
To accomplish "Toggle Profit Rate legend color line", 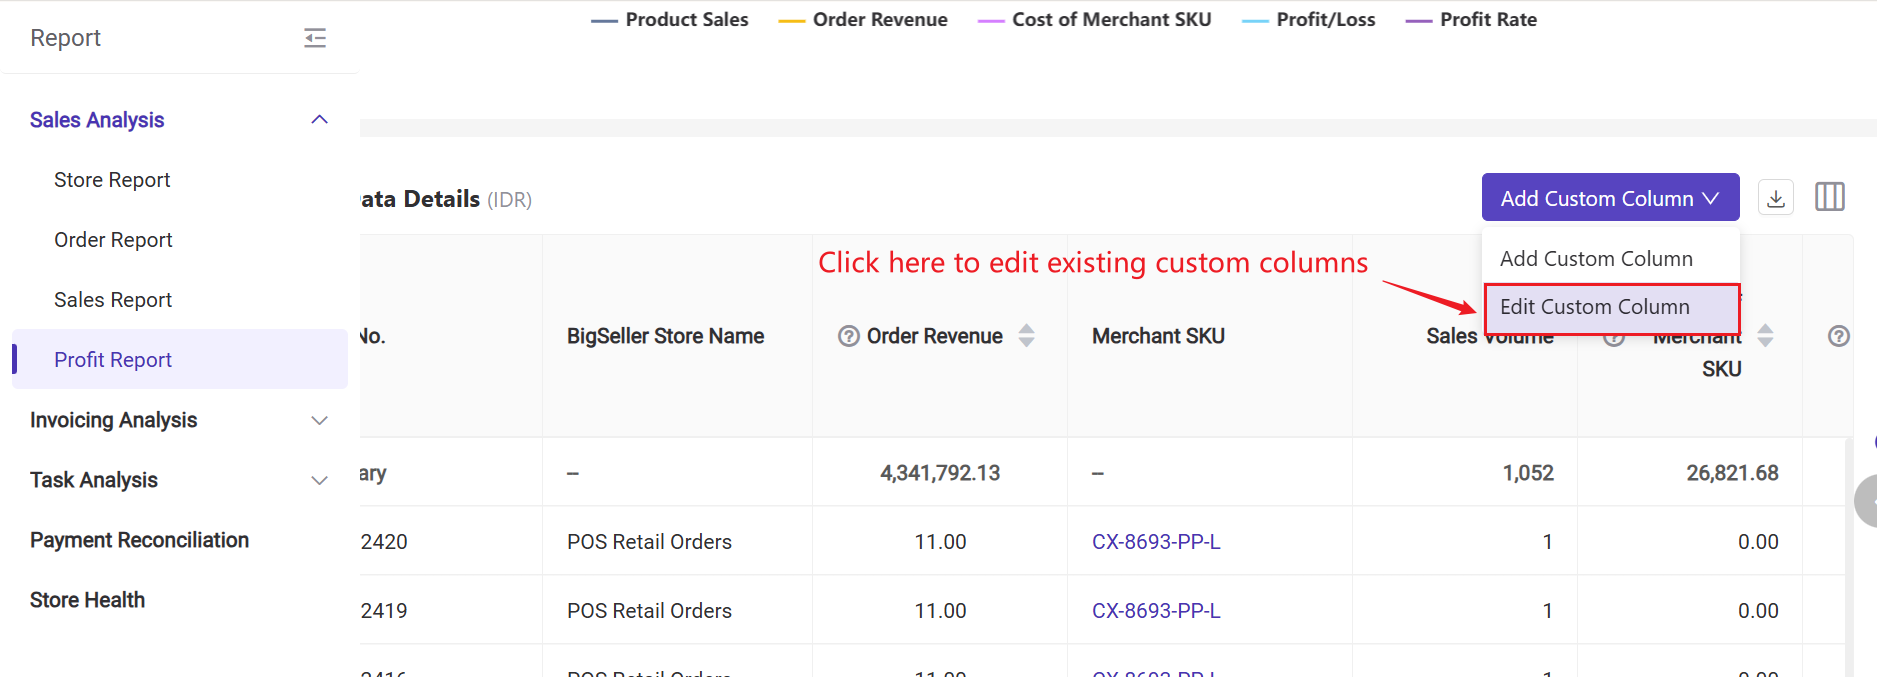I will [x=1418, y=21].
